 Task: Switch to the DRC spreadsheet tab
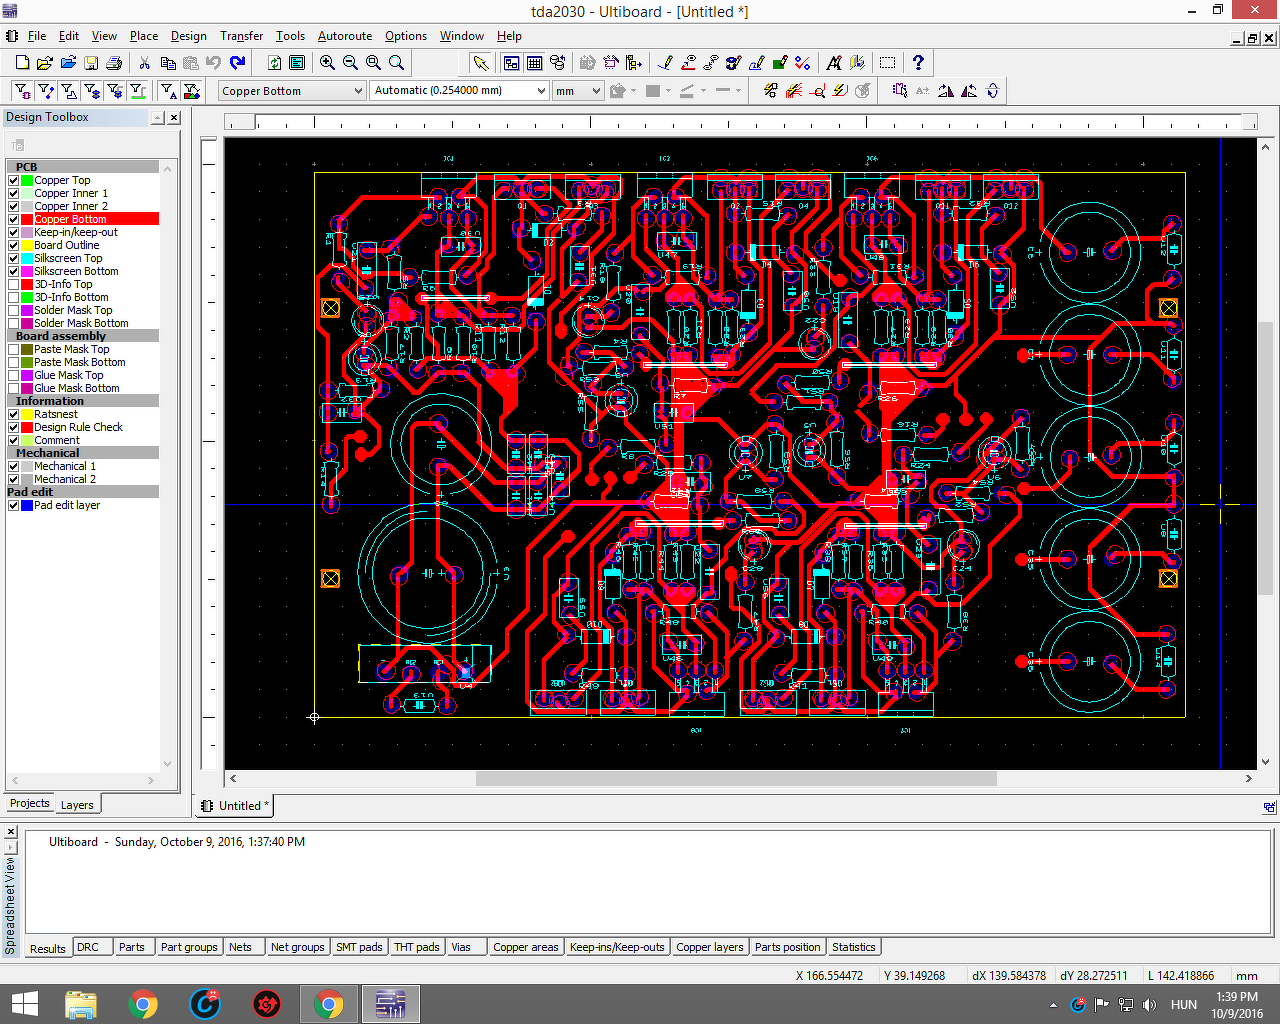pyautogui.click(x=88, y=947)
